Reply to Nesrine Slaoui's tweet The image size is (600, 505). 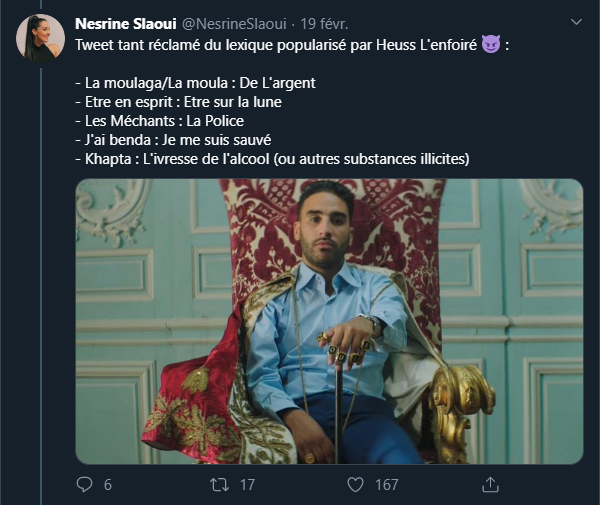(x=84, y=484)
